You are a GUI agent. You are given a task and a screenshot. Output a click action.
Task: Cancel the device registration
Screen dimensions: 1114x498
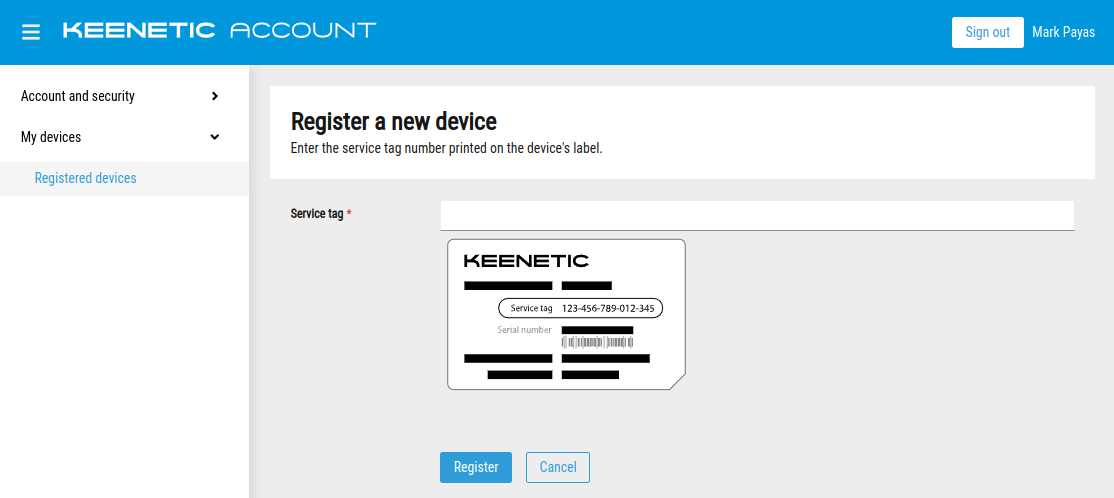[x=558, y=467]
